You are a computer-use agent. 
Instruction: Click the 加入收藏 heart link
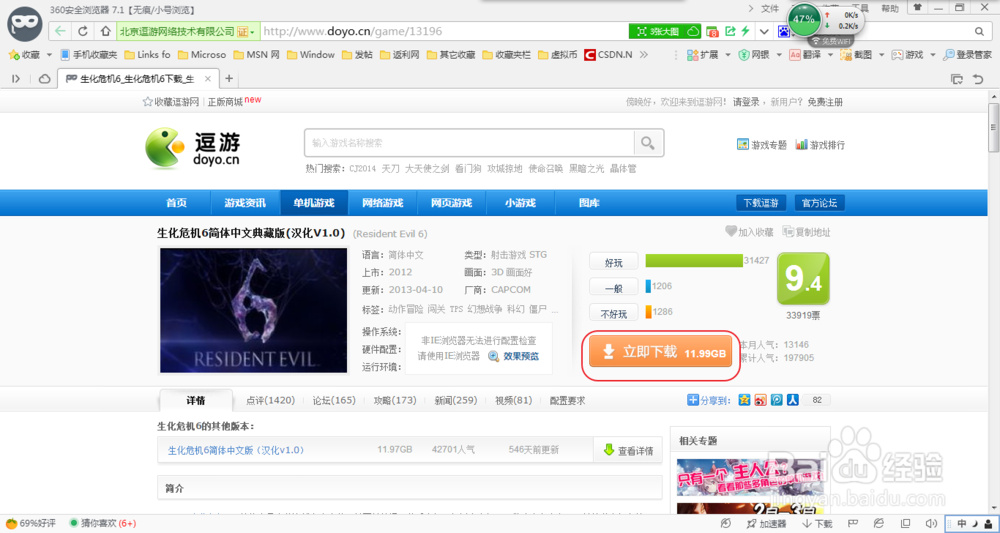coord(749,232)
